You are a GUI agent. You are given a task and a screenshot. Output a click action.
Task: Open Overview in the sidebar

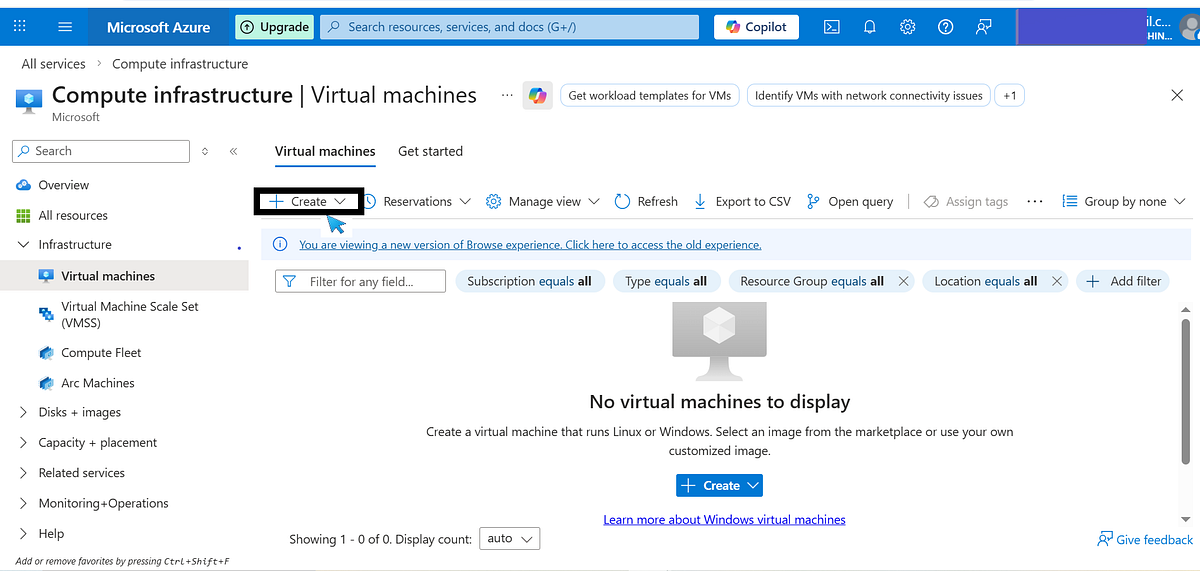(x=63, y=185)
